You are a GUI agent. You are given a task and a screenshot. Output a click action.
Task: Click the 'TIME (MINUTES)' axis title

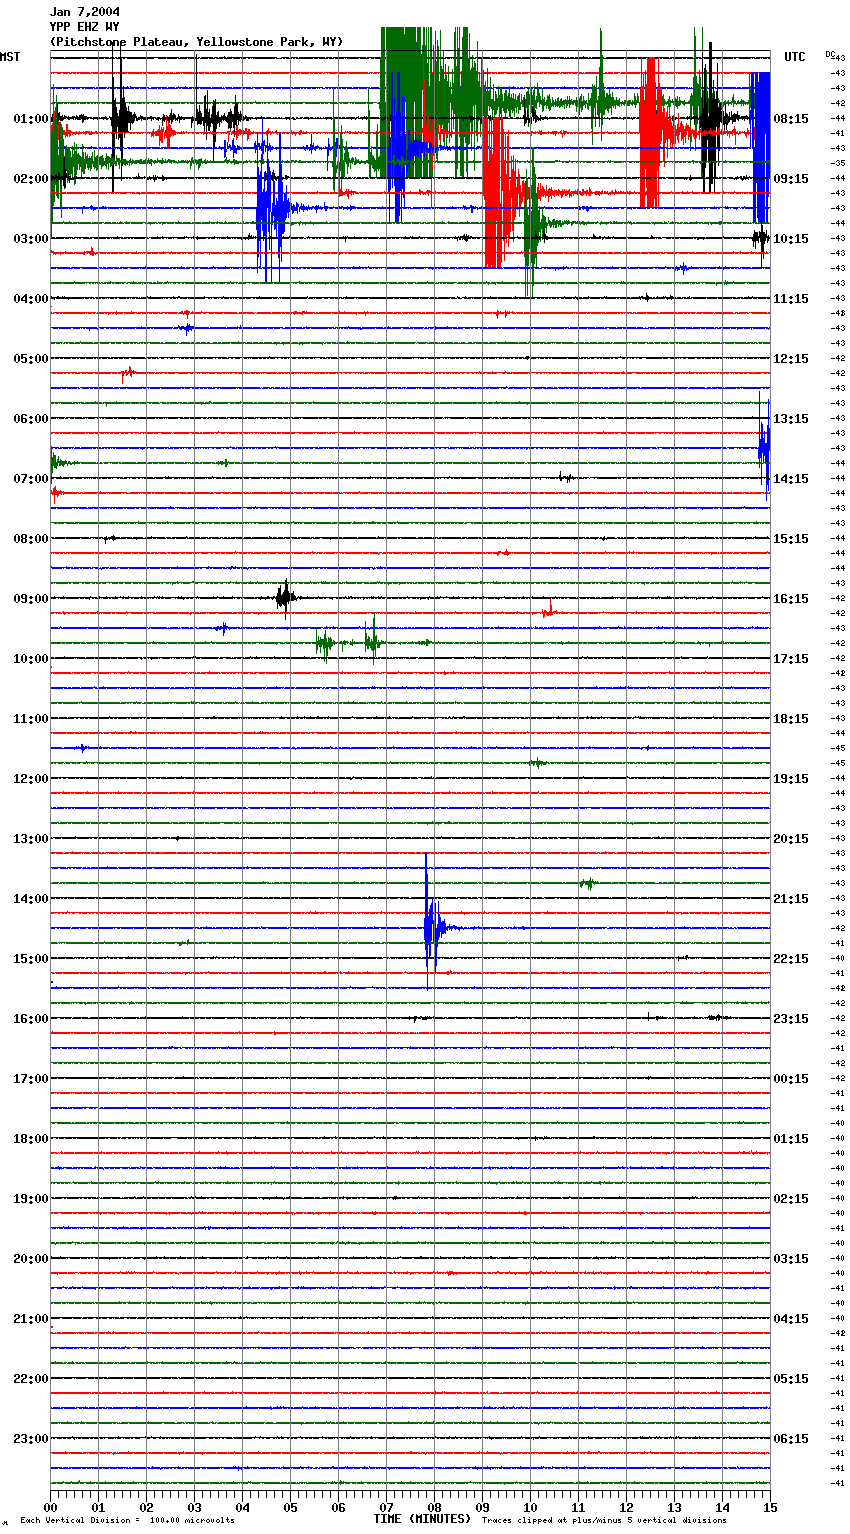coord(422,1519)
